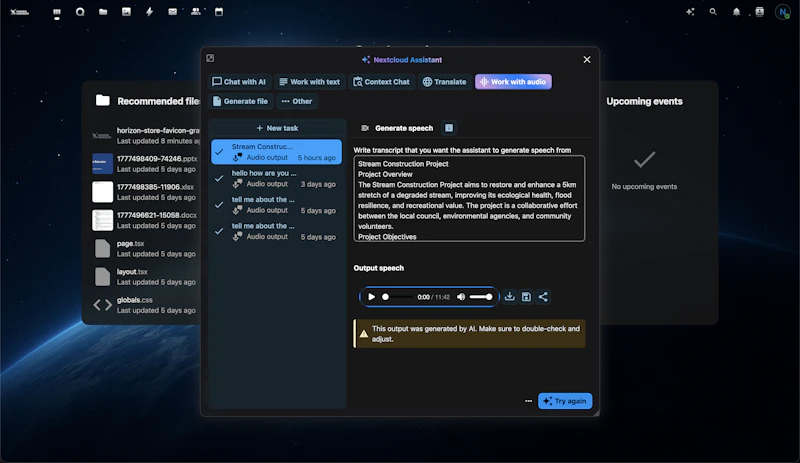Open 1777498409-74246.pptx on dashboard
This screenshot has width=800, height=463.
[145, 164]
